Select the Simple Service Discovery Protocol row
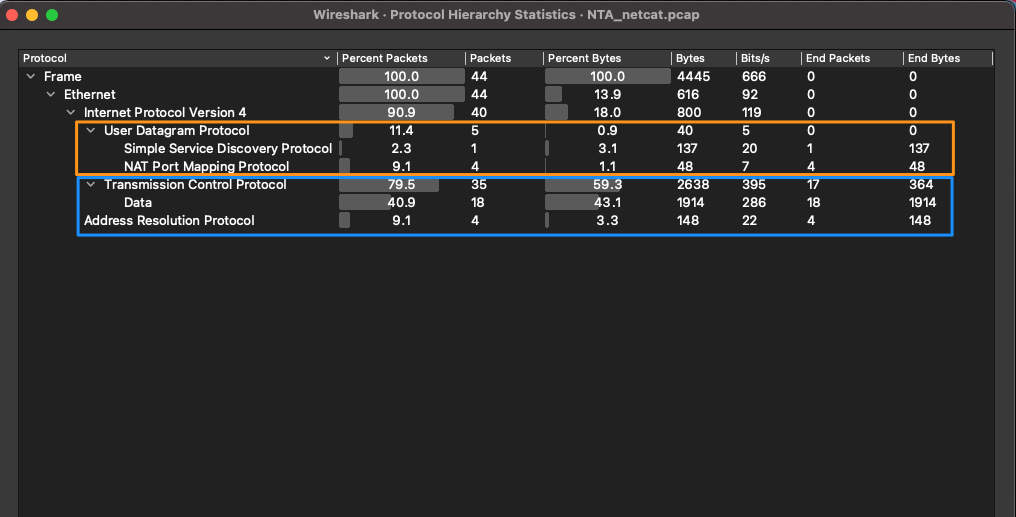The width and height of the screenshot is (1016, 517). tap(227, 149)
